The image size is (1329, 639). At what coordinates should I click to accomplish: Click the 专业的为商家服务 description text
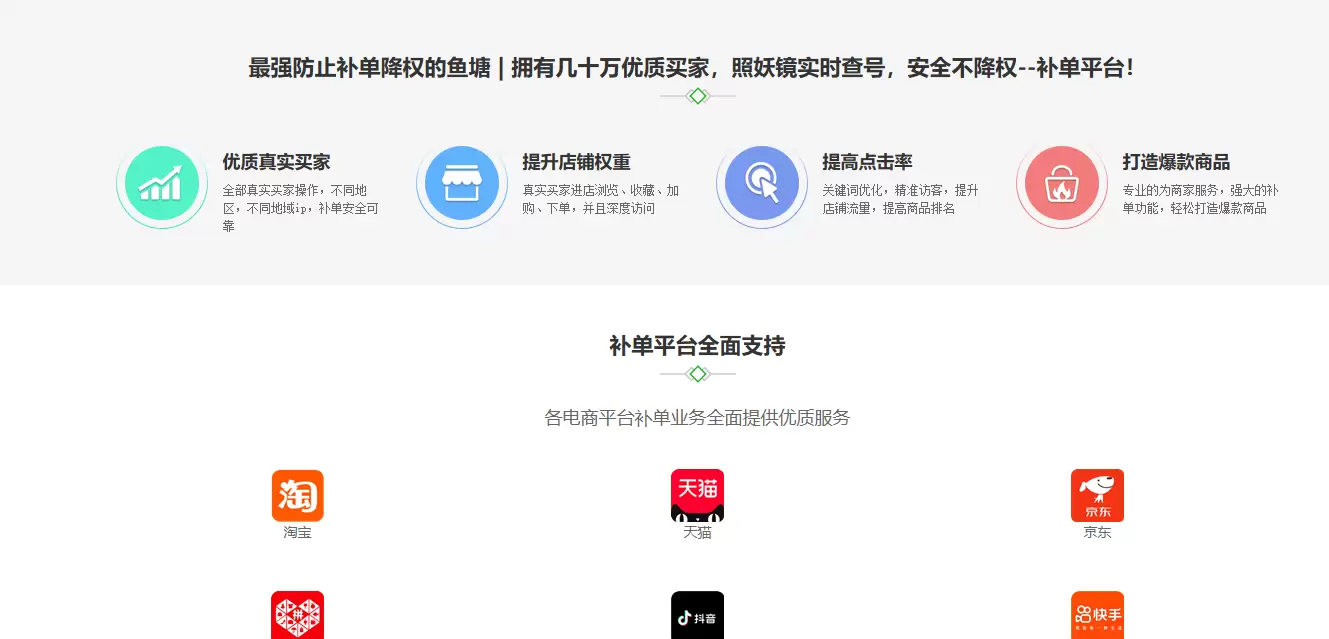pos(1200,199)
